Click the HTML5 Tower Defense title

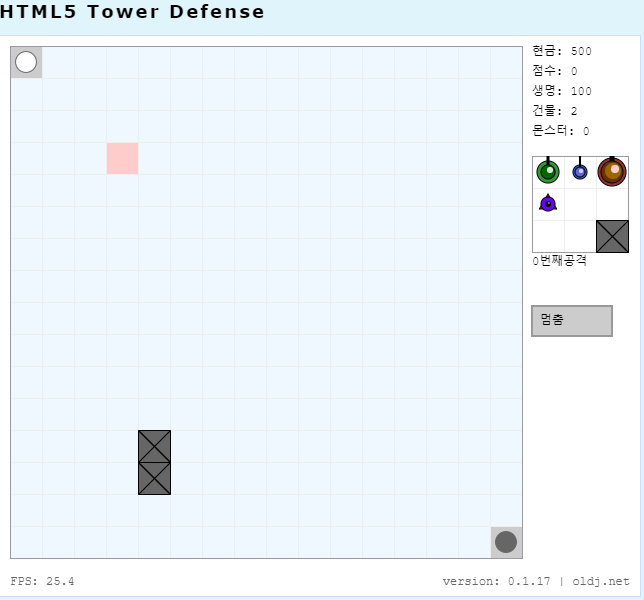[132, 11]
